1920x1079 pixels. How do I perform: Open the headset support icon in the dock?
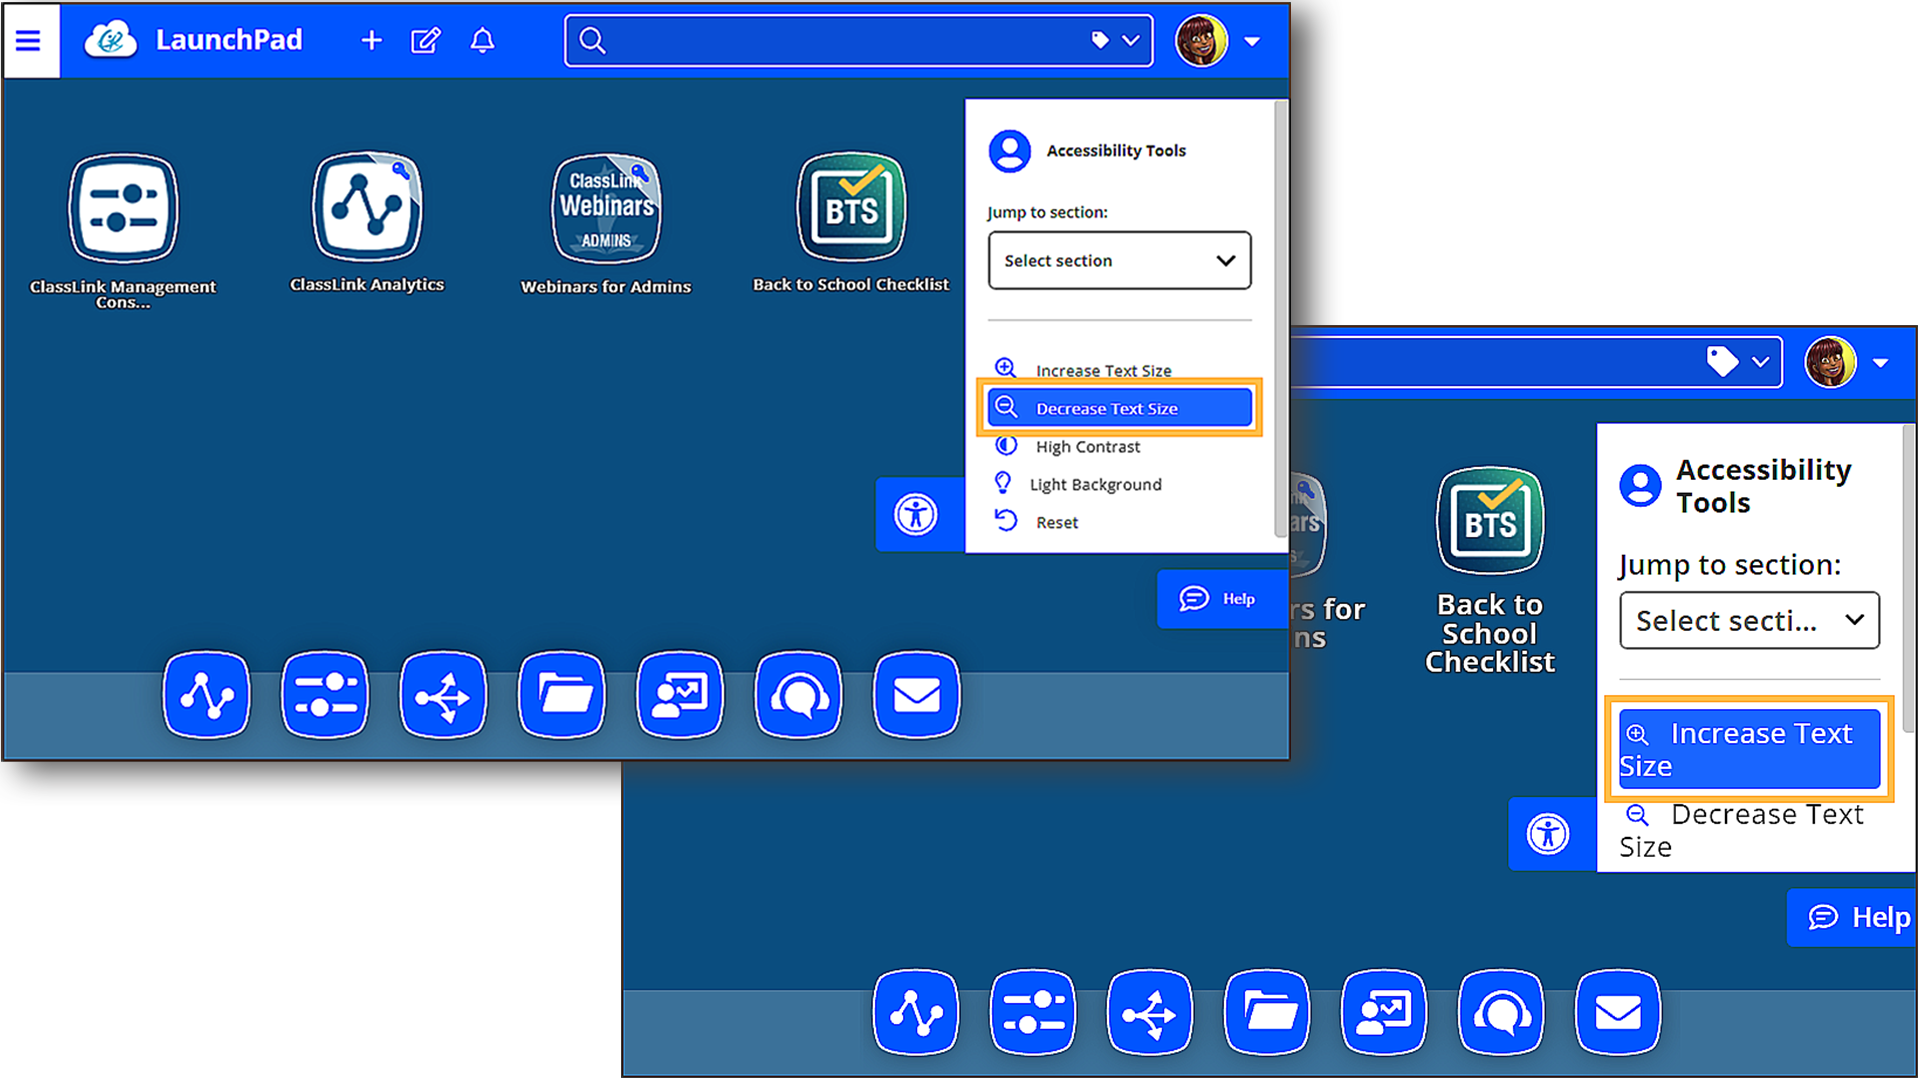(797, 694)
